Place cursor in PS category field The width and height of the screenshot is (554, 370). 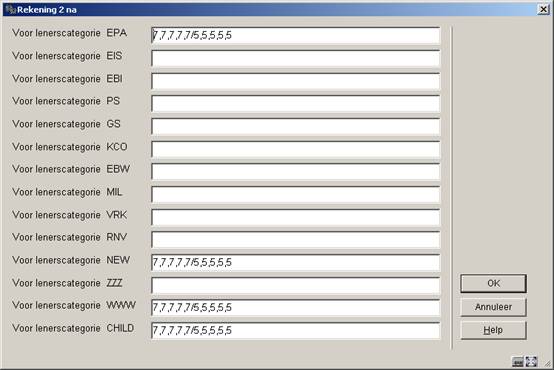[296, 104]
